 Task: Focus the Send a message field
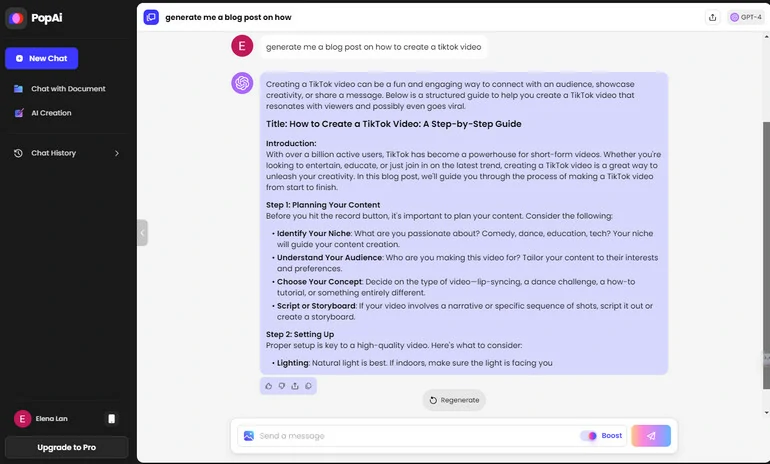(x=417, y=436)
